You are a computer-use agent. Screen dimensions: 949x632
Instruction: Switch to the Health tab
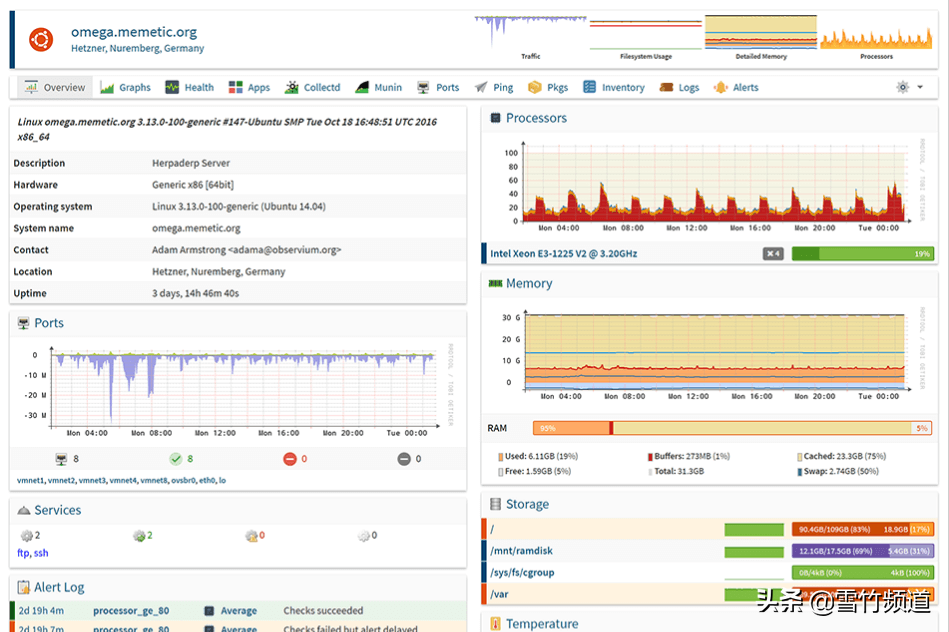pos(189,88)
